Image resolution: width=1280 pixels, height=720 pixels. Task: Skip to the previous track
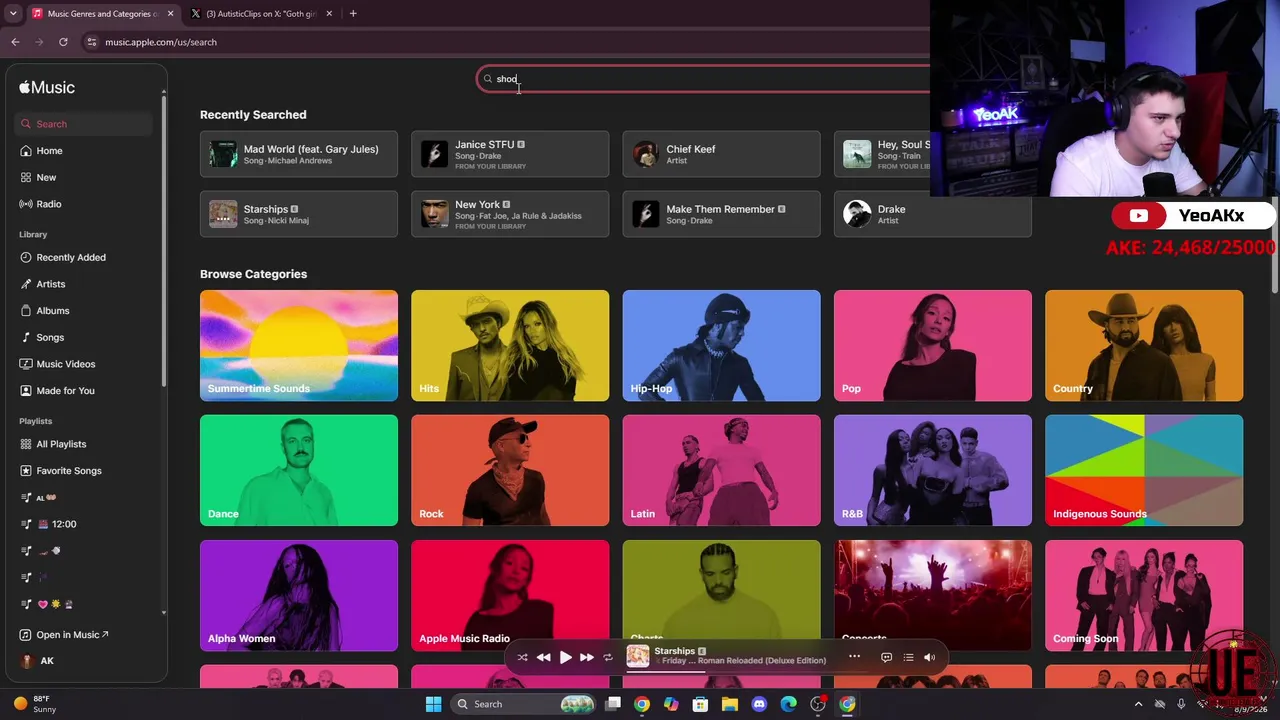coord(543,657)
